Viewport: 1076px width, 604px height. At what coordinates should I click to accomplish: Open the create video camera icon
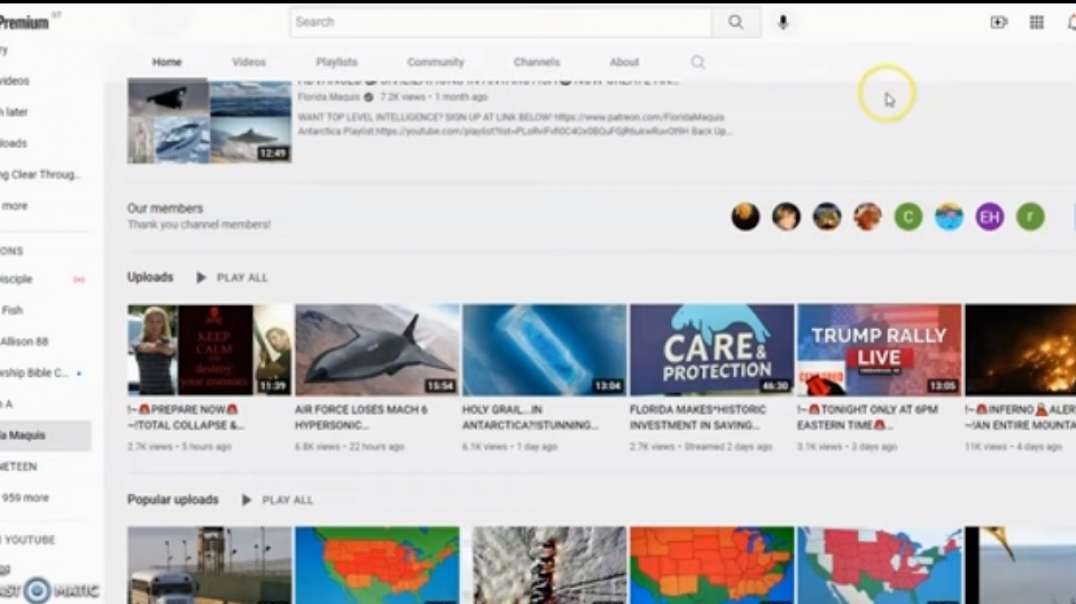tap(998, 23)
